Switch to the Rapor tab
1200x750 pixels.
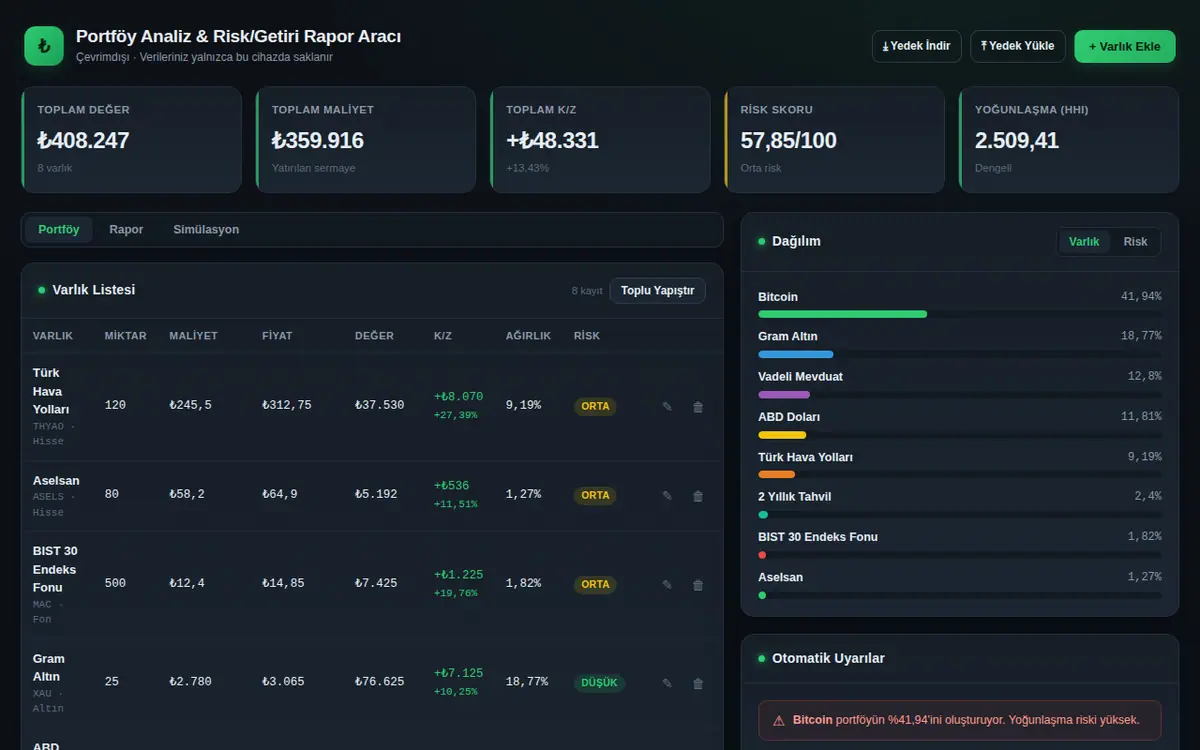click(126, 230)
